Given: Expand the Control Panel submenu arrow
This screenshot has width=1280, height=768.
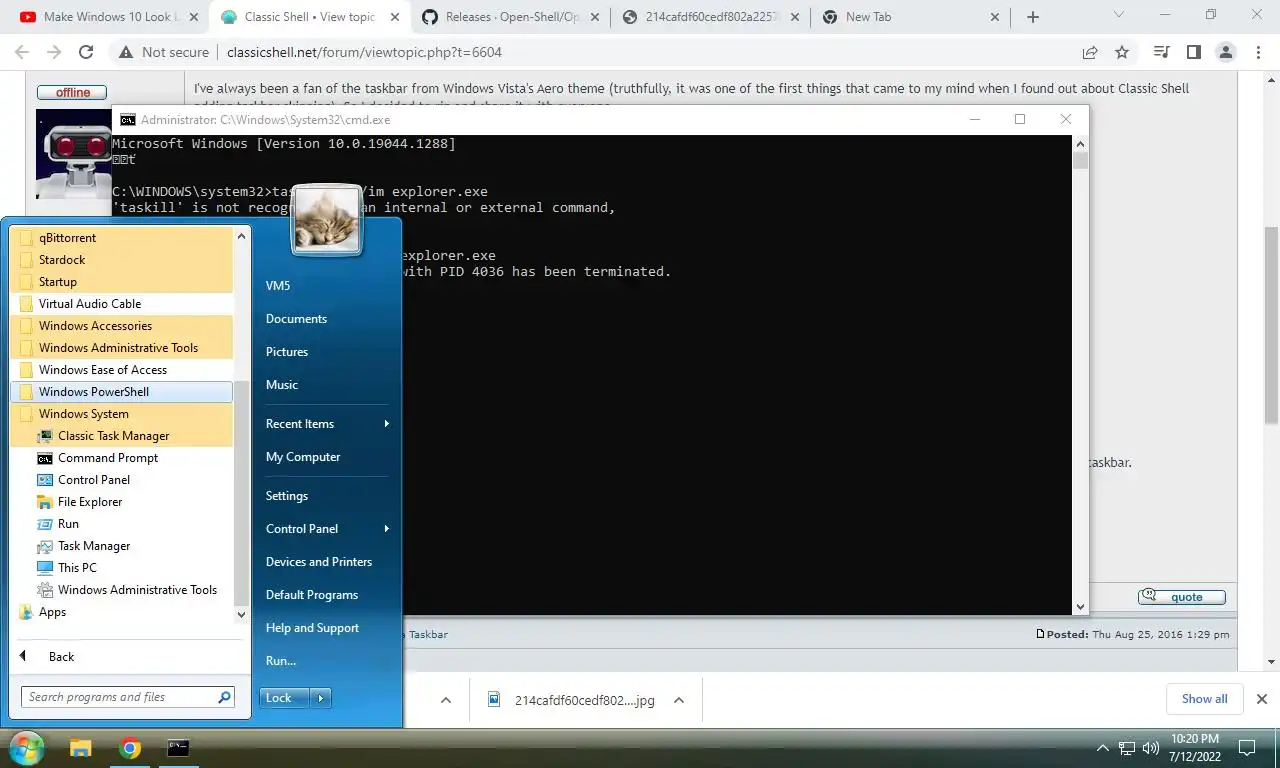Looking at the screenshot, I should click(386, 529).
